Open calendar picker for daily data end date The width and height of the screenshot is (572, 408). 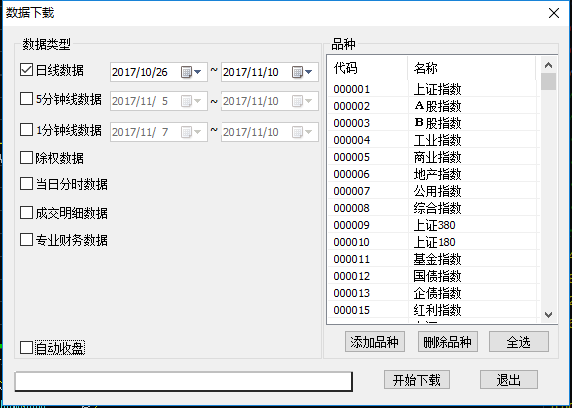[x=302, y=72]
